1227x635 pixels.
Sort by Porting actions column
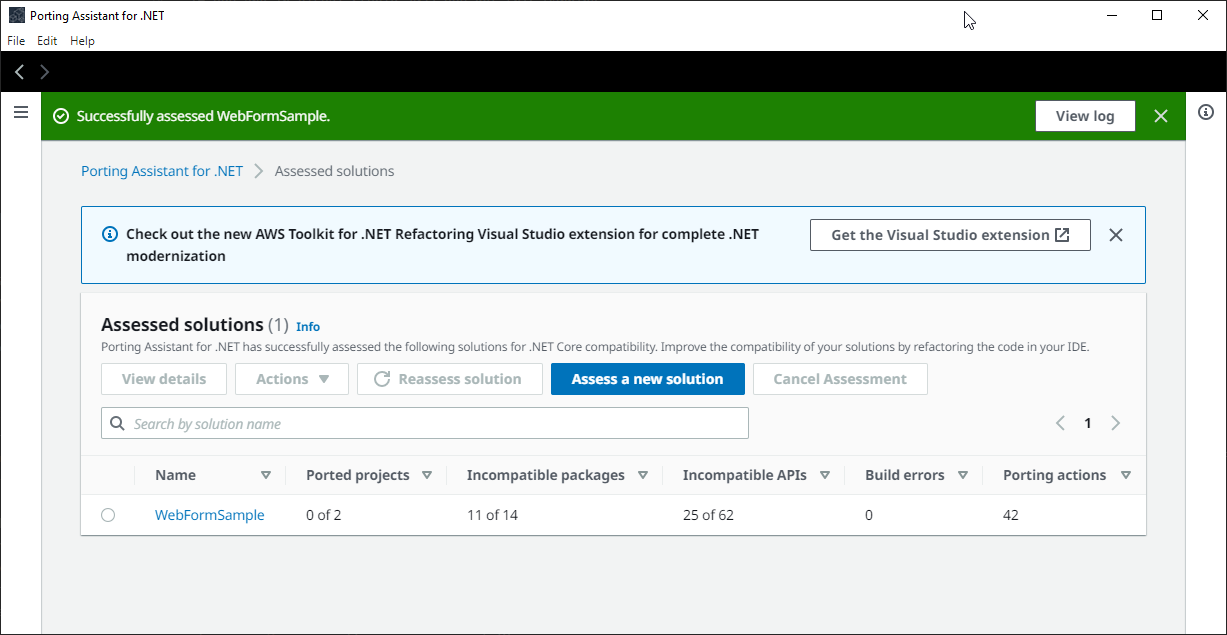[1126, 476]
